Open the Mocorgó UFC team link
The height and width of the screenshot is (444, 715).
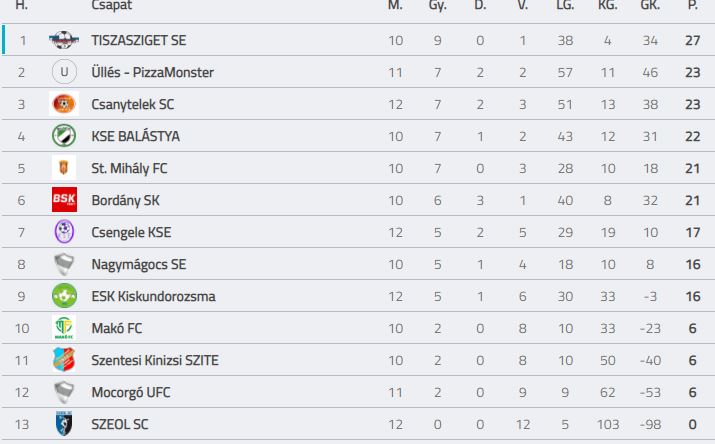coord(131,392)
